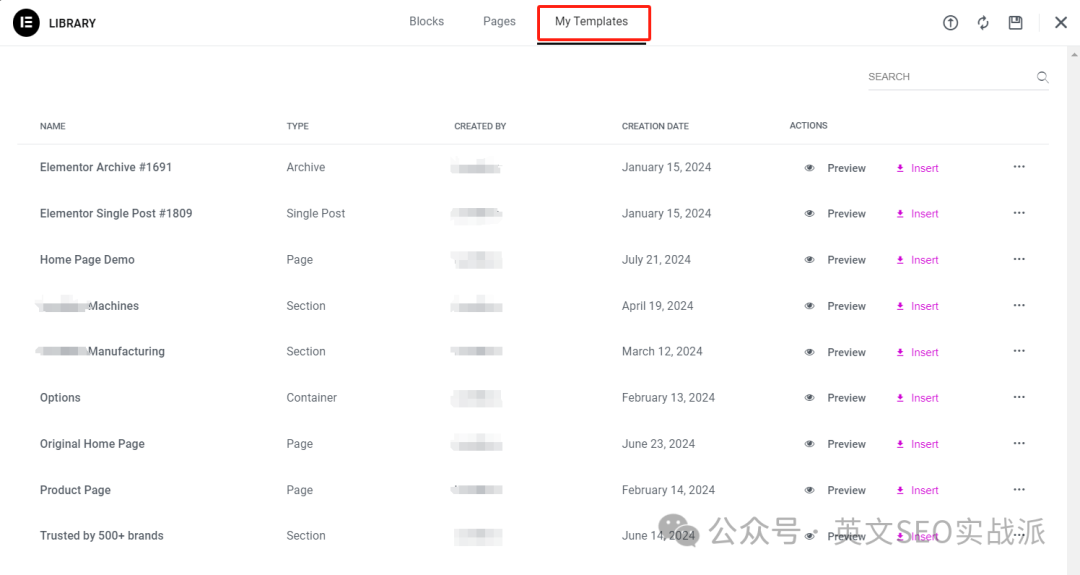Image resolution: width=1080 pixels, height=575 pixels.
Task: Click eye icon for Product Page
Action: (809, 490)
